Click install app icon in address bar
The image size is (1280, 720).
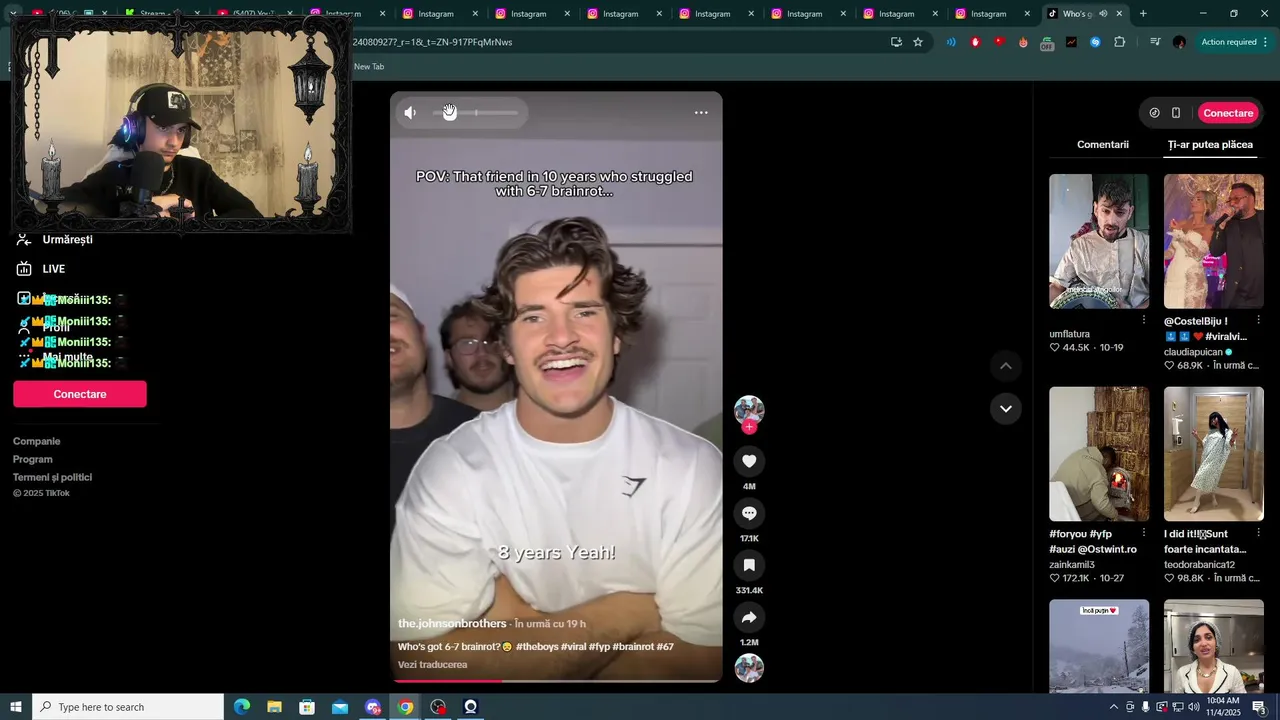pos(896,42)
